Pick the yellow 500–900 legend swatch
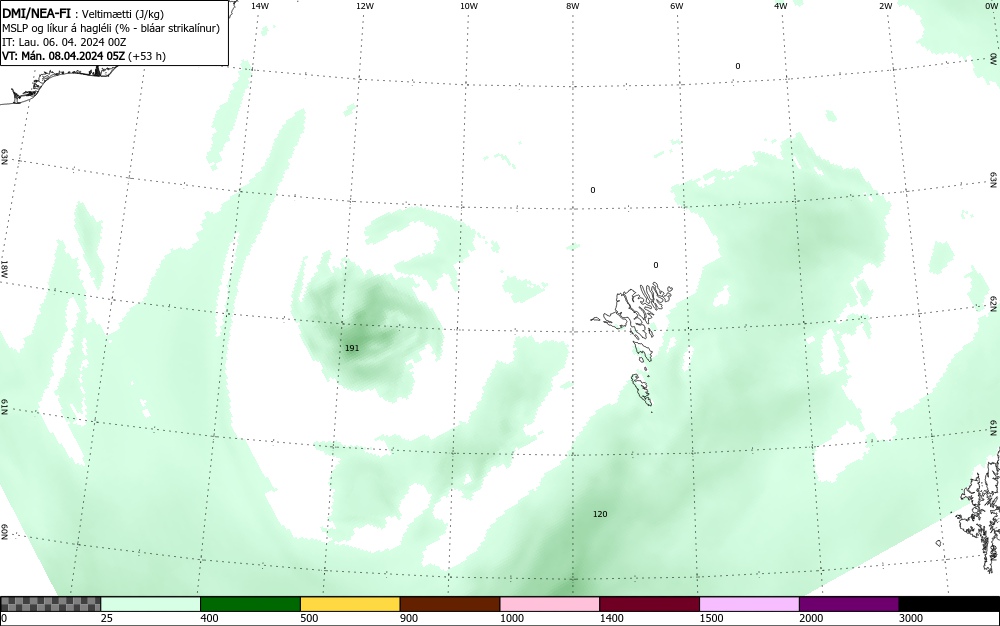The width and height of the screenshot is (1000, 626). (350, 604)
